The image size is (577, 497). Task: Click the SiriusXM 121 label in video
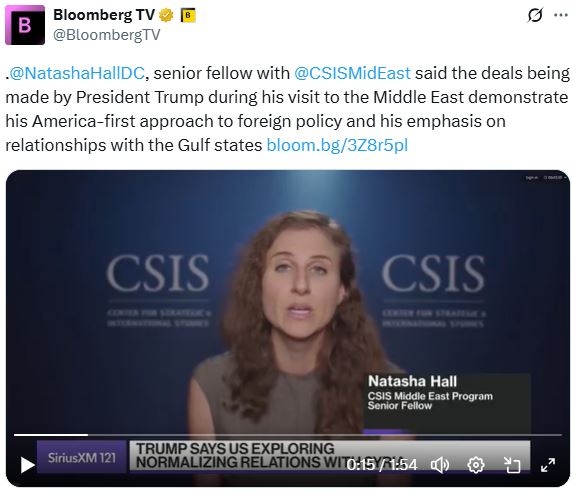point(82,458)
